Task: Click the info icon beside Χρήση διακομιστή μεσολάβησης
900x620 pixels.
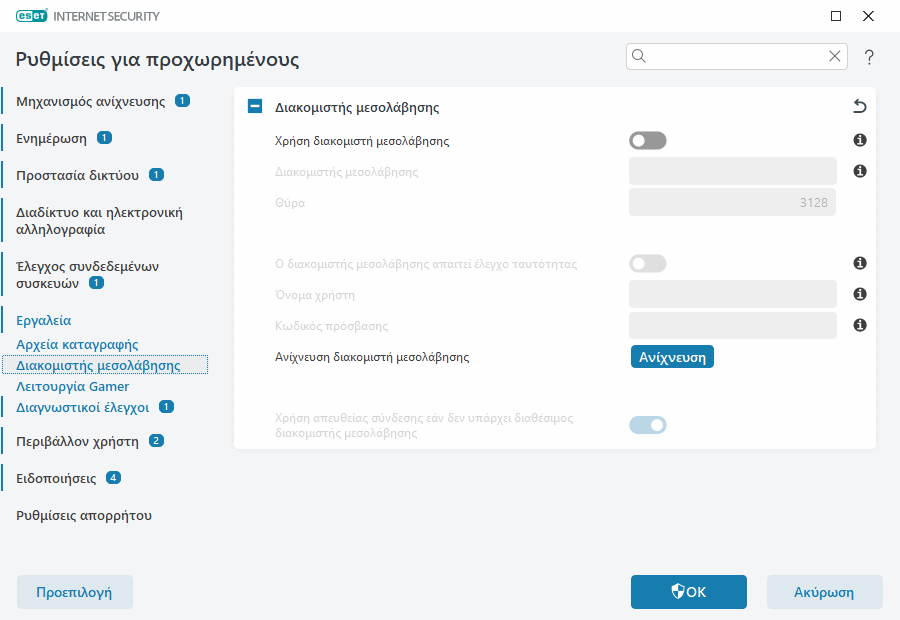Action: point(859,140)
